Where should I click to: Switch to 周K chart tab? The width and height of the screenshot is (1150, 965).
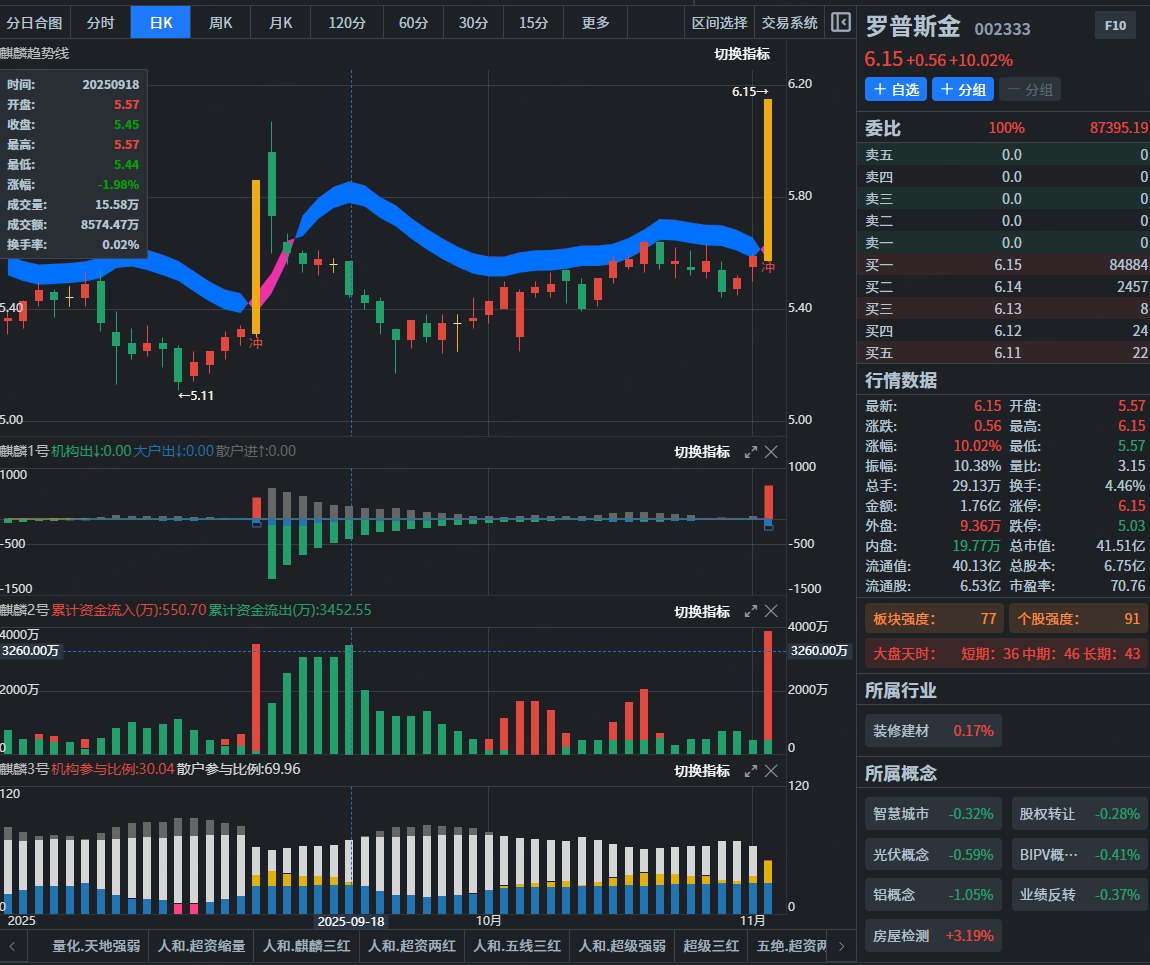click(x=220, y=23)
